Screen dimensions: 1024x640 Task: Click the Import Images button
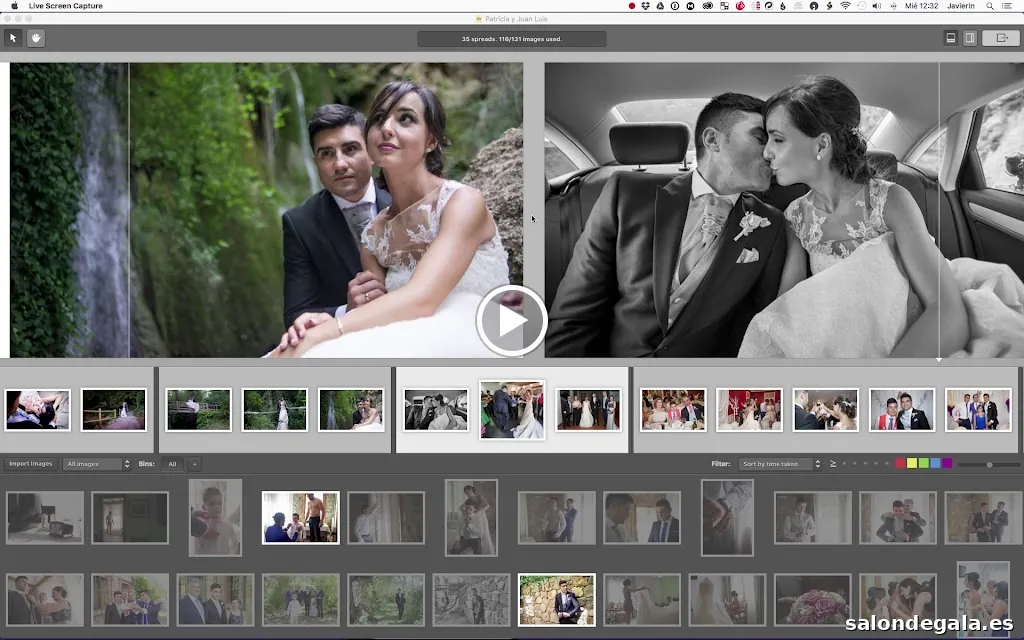click(x=30, y=464)
